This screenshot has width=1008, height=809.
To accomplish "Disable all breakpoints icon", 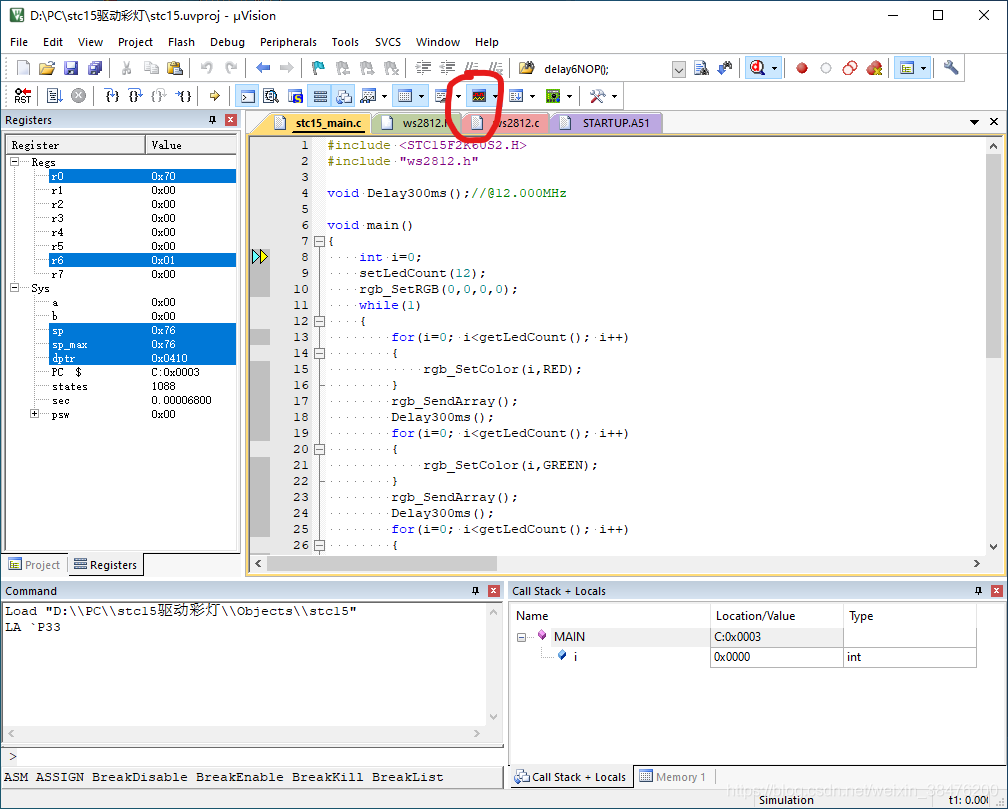I will [850, 68].
